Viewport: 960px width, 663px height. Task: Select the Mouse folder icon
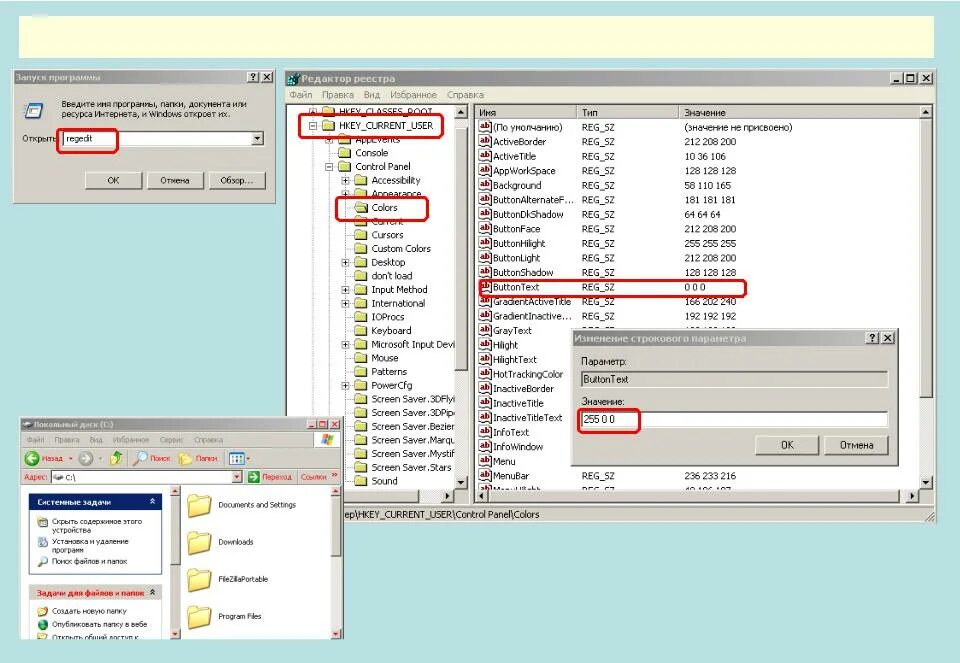(361, 358)
